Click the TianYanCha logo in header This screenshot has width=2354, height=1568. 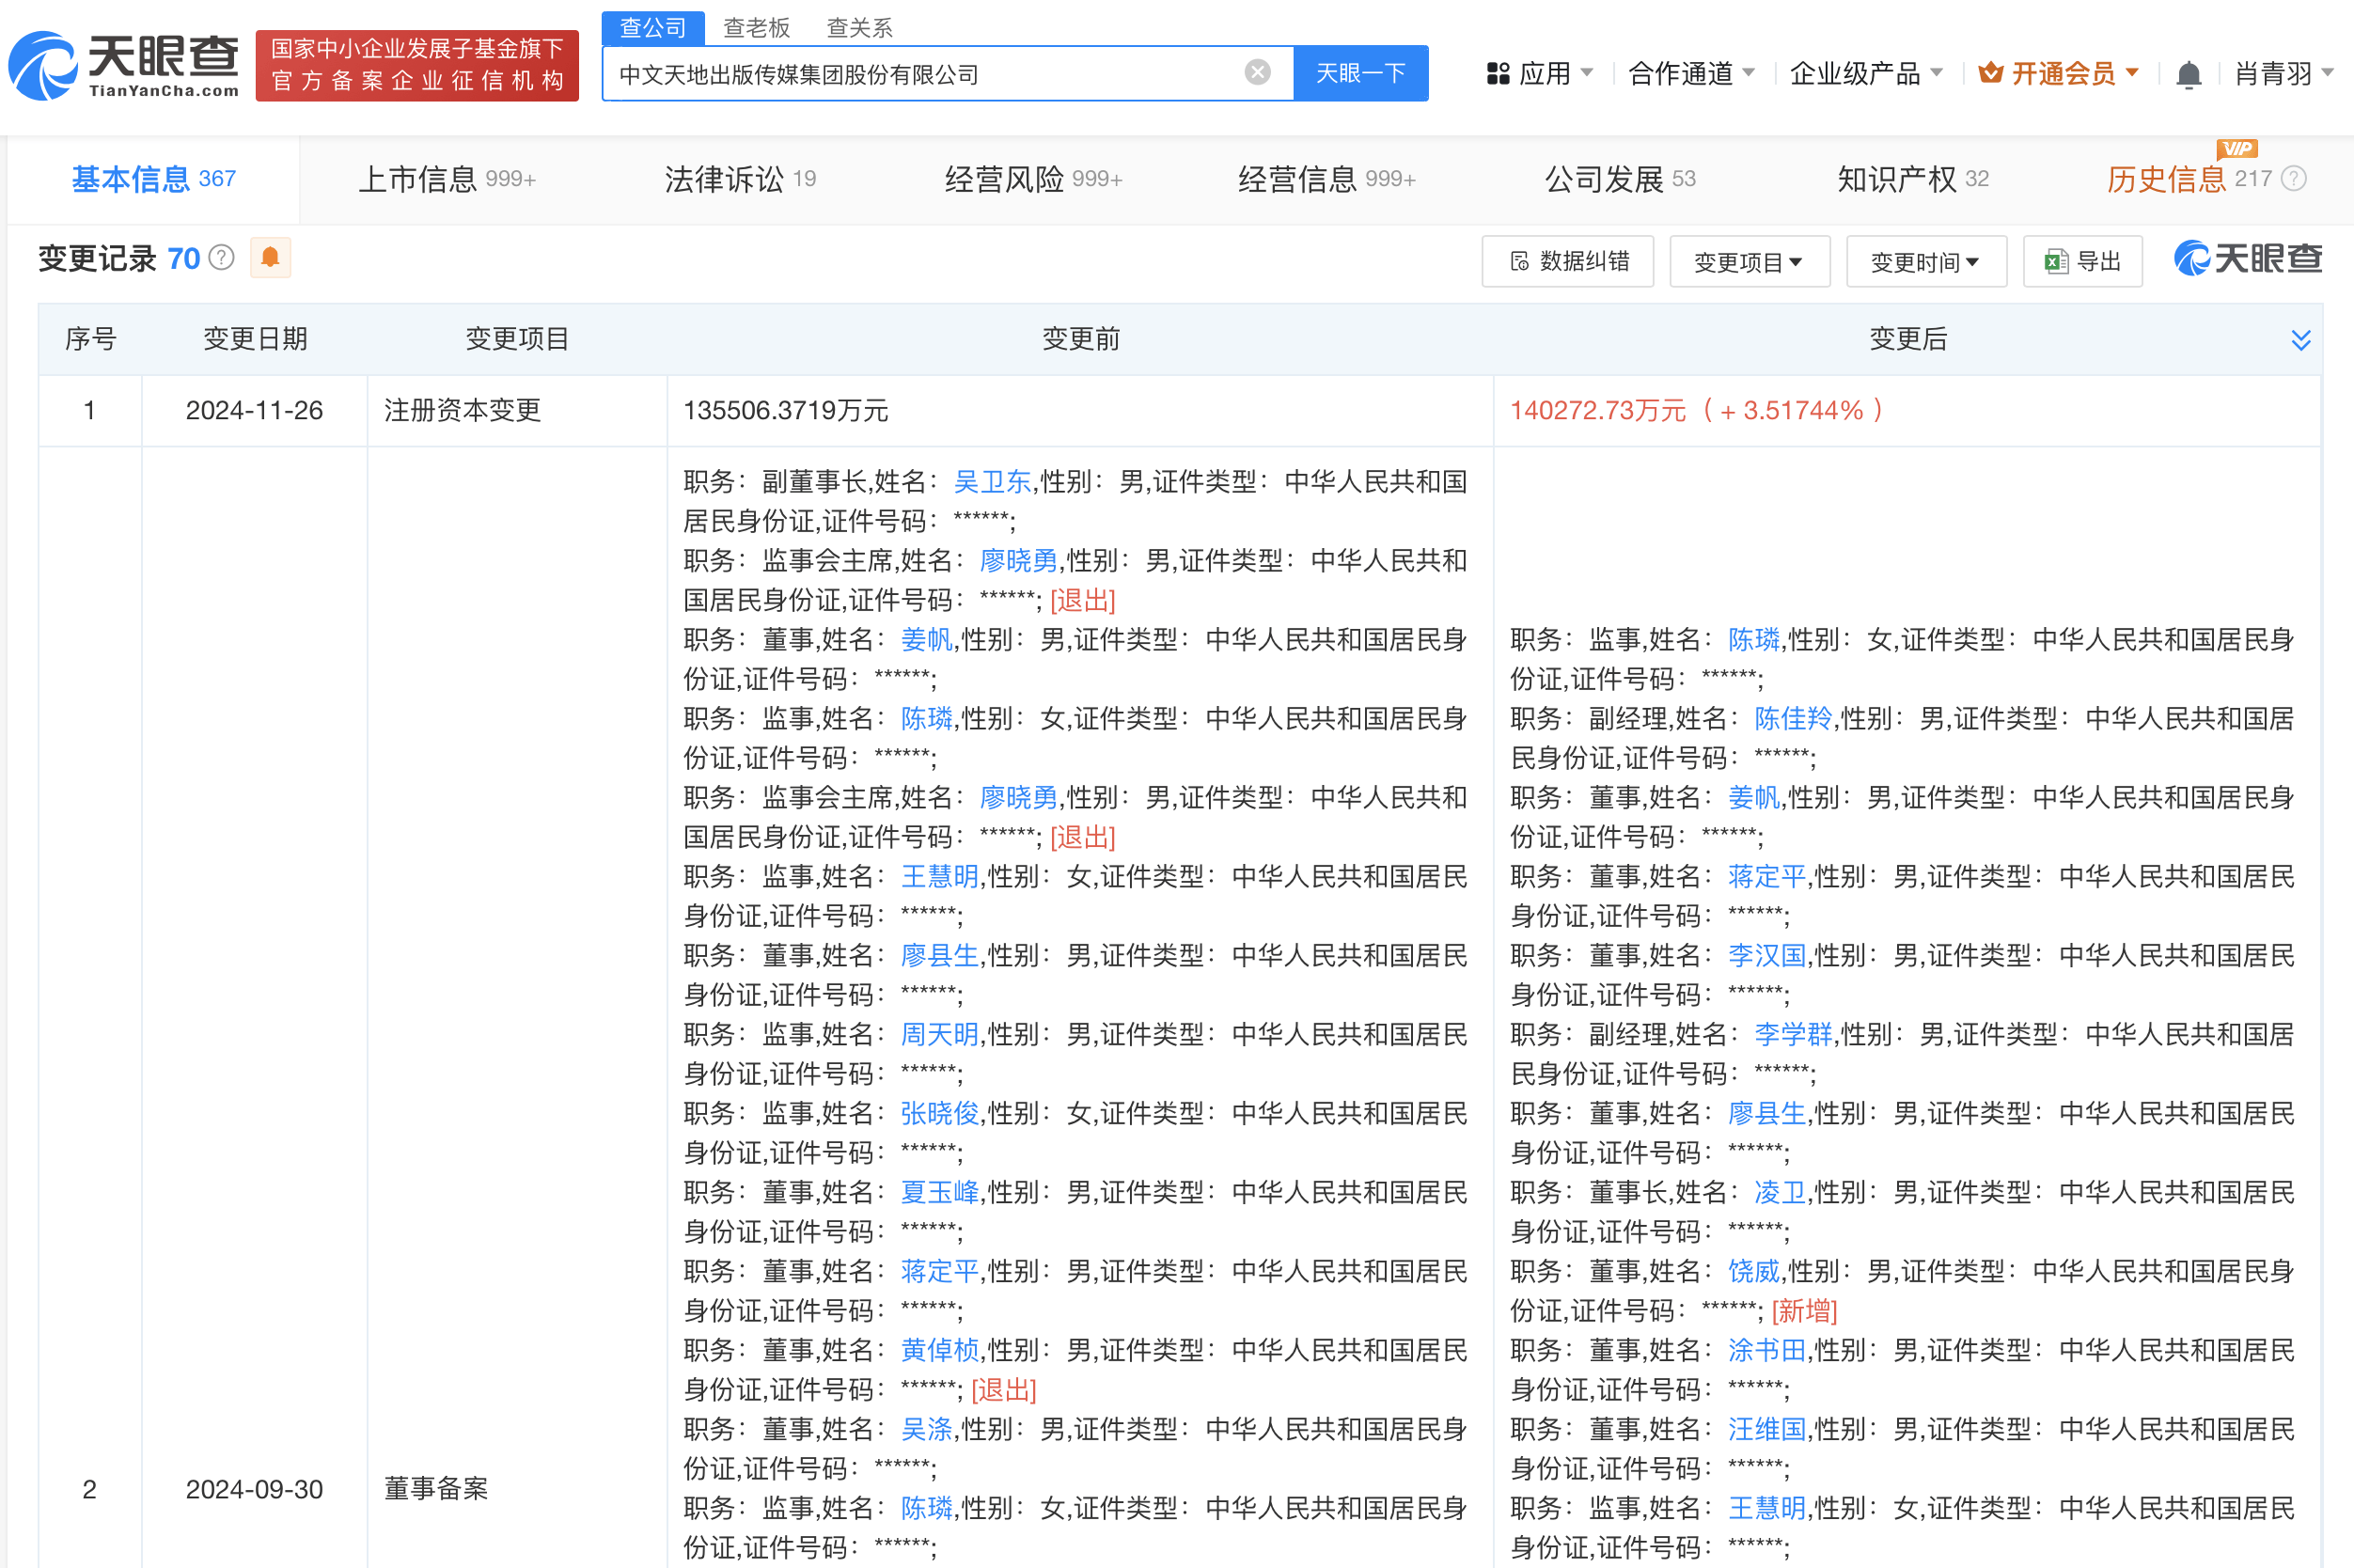[124, 66]
